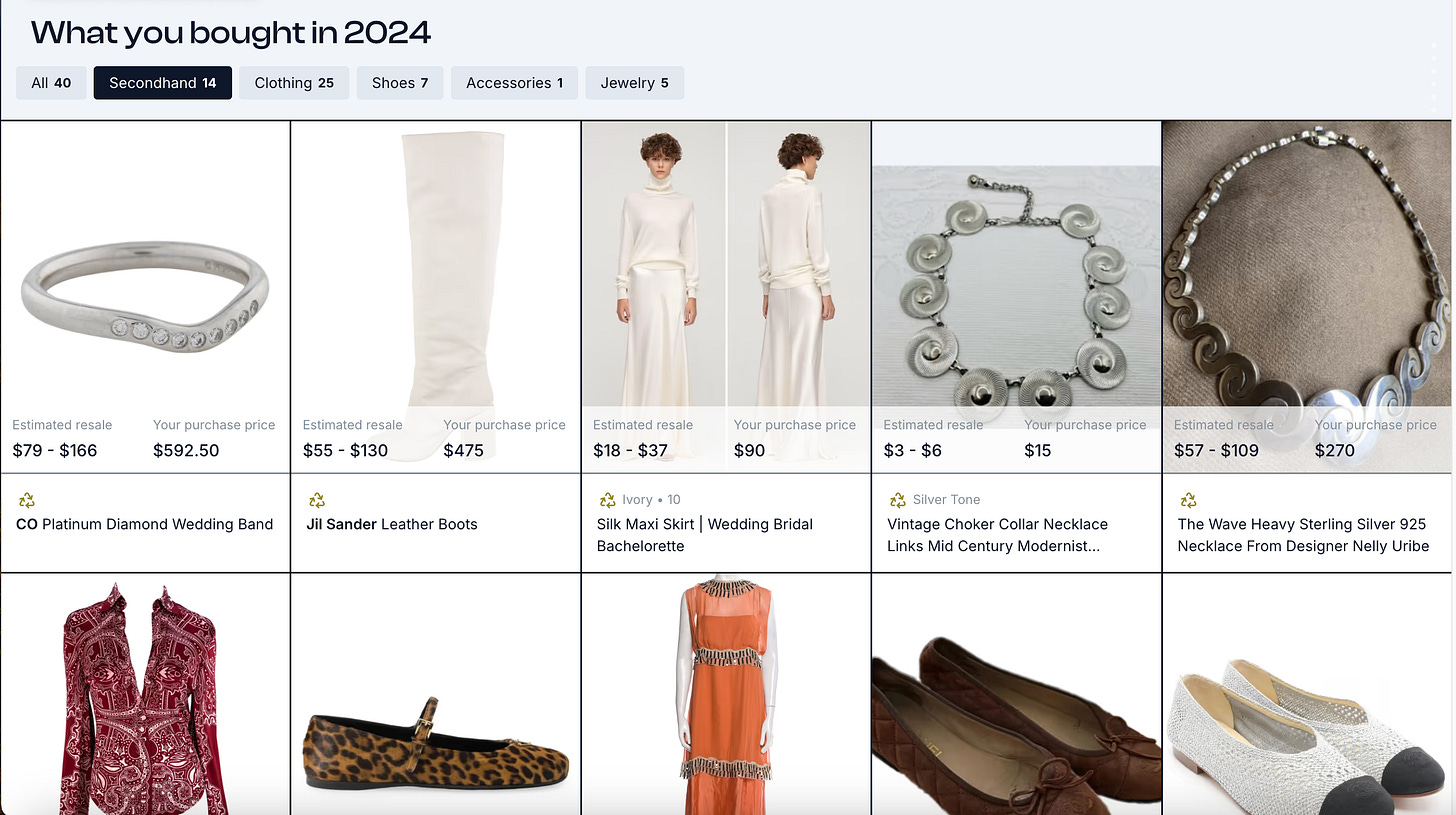Switch to the Shoes 7 filter
The width and height of the screenshot is (1456, 815).
point(400,83)
